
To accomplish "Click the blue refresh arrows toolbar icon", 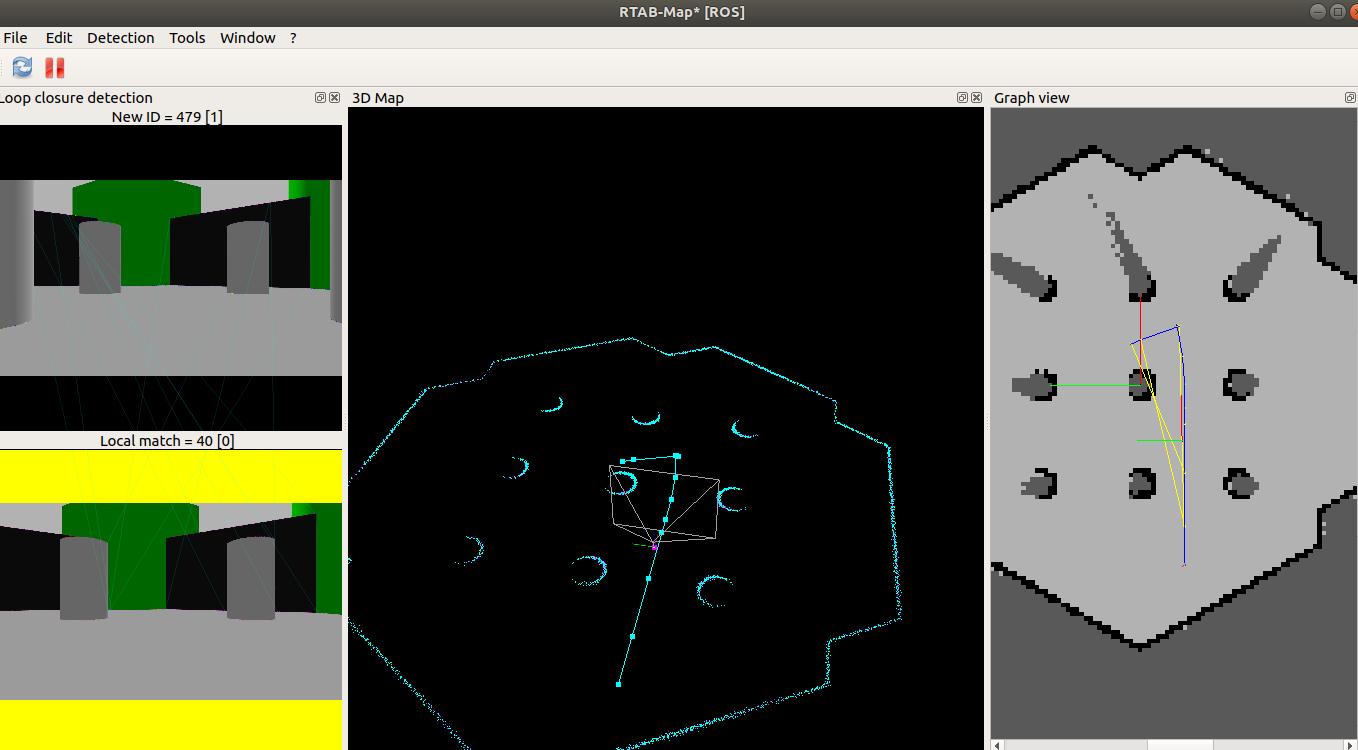I will click(22, 67).
